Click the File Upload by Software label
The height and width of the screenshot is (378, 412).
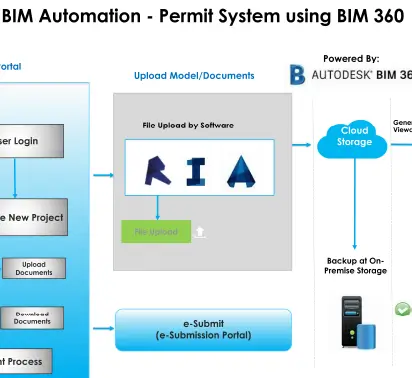coord(188,125)
